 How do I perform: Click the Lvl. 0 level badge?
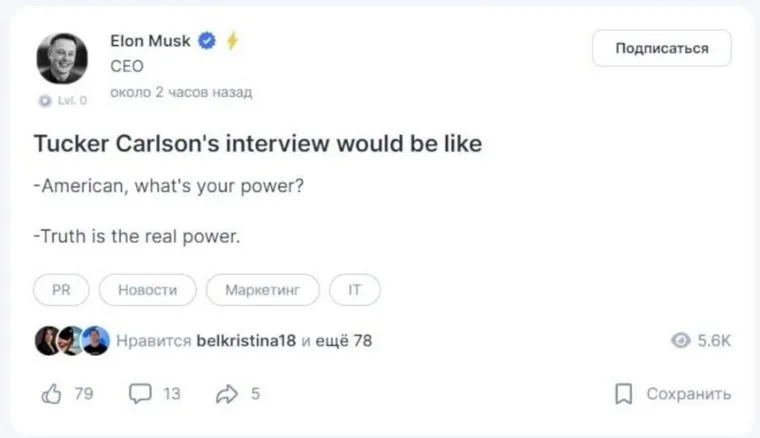[x=62, y=100]
